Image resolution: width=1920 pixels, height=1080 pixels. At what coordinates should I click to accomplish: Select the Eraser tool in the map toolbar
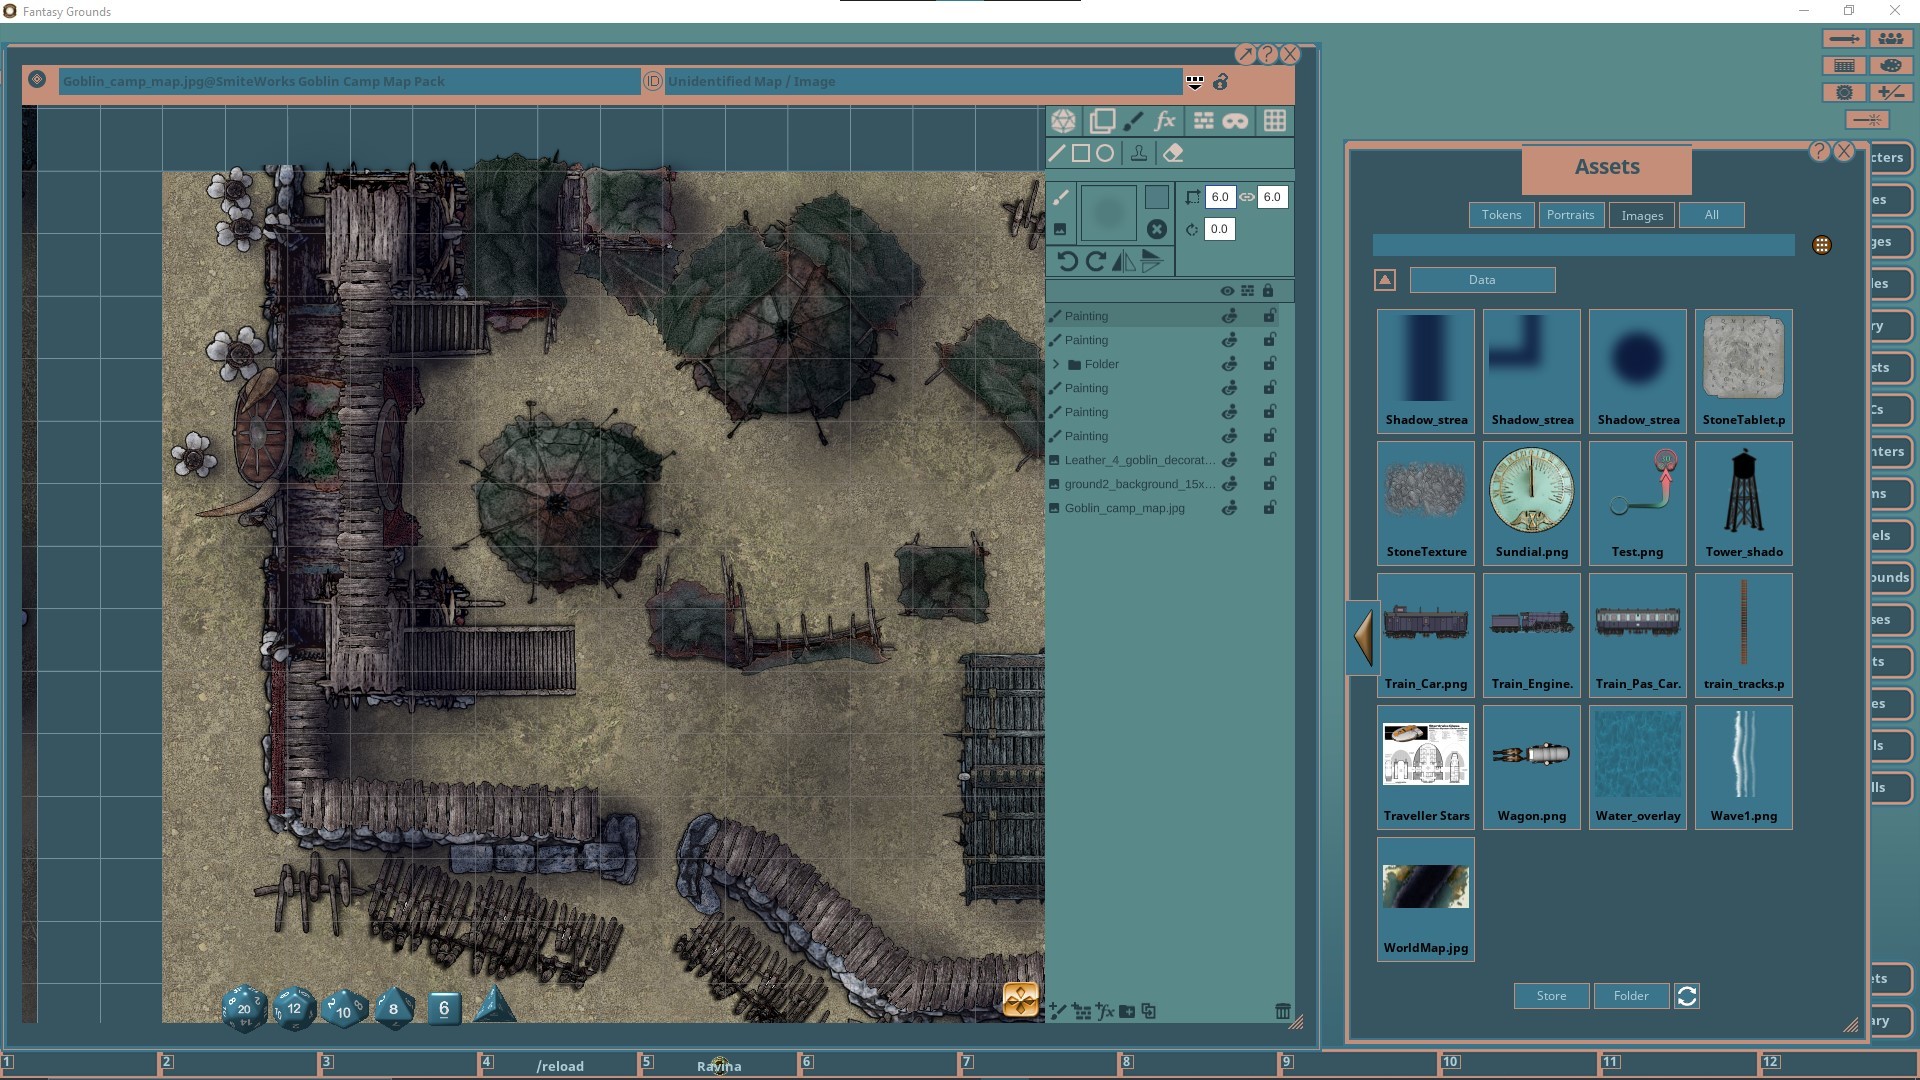coord(1174,153)
